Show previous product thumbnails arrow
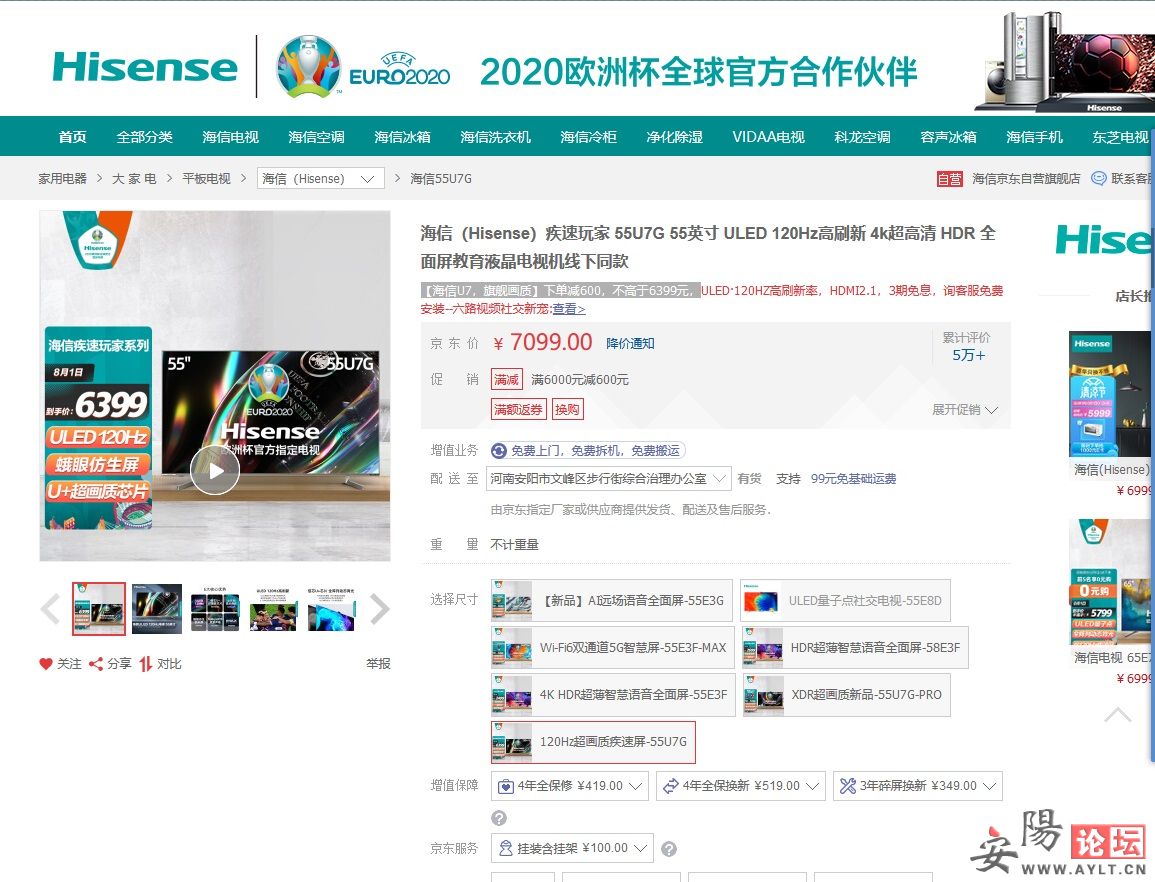 tap(50, 609)
